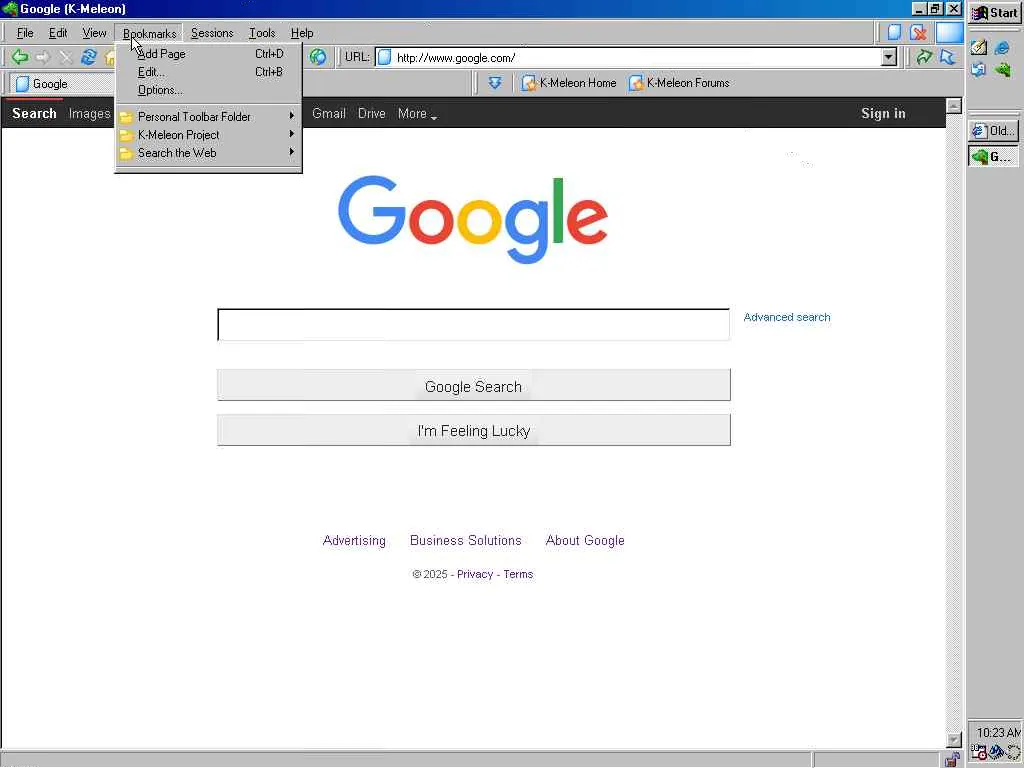Screen dimensions: 1024x768
Task: Click the green K-Meleon quick launch icon
Action: (1003, 69)
